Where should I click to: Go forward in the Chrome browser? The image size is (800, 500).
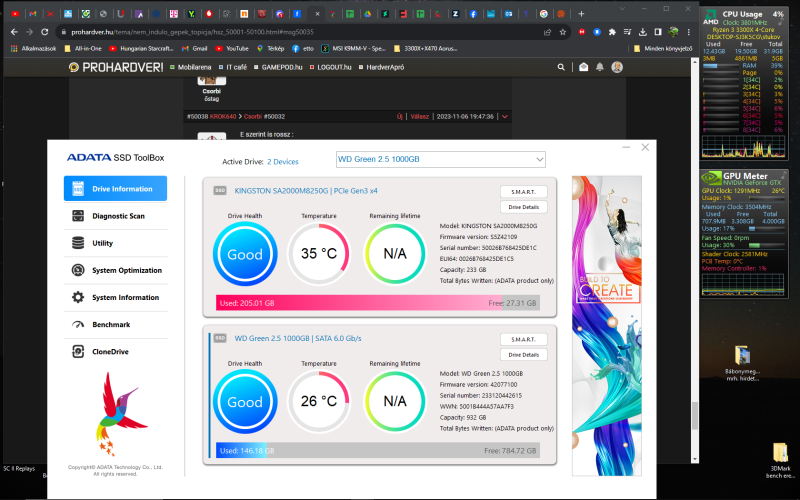pos(29,32)
